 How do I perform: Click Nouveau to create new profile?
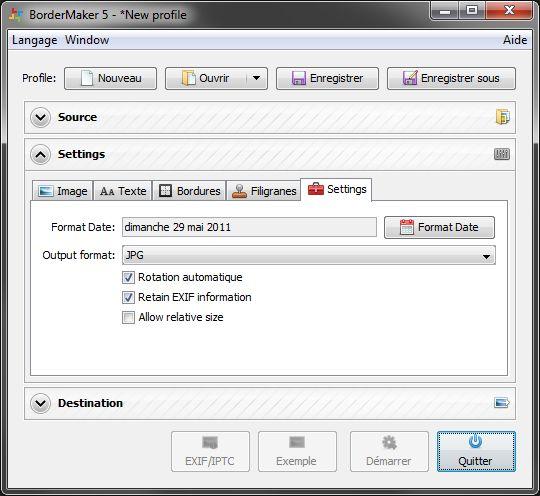pyautogui.click(x=110, y=78)
